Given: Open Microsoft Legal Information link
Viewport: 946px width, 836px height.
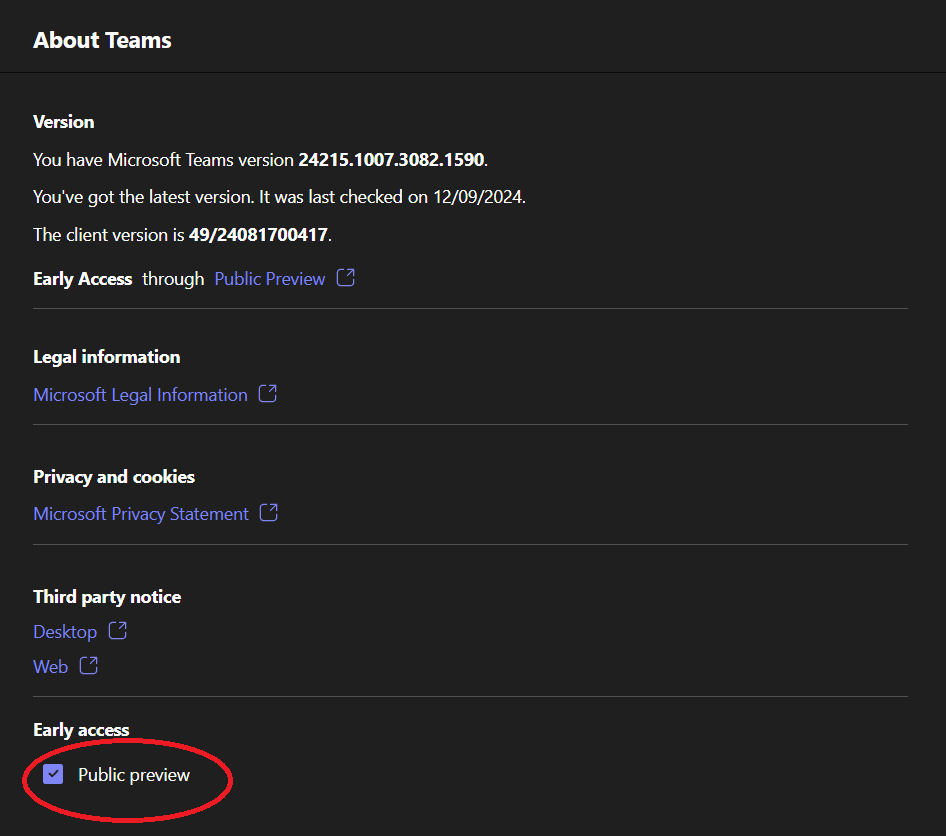Looking at the screenshot, I should 141,394.
